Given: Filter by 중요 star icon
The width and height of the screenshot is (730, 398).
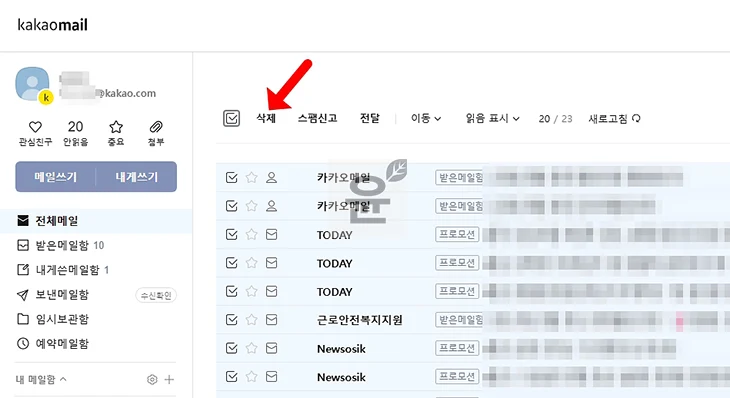Looking at the screenshot, I should [115, 133].
